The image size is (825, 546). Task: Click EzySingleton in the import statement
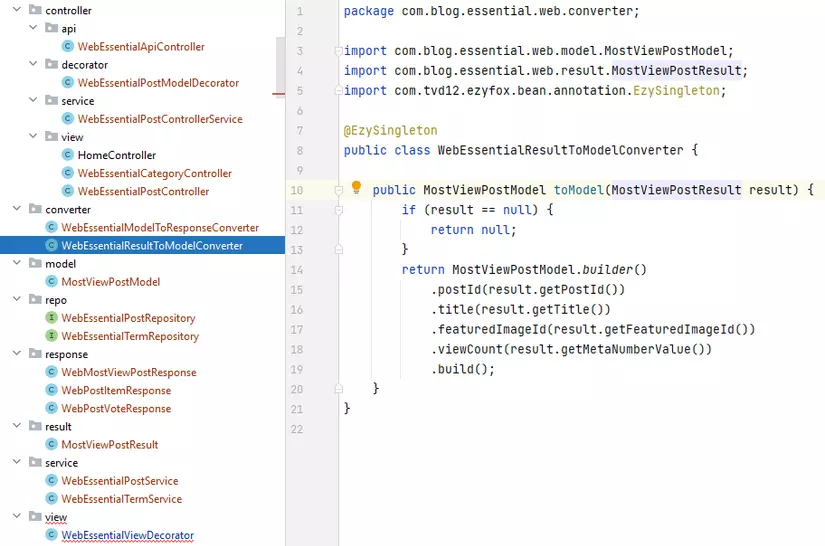(x=676, y=90)
